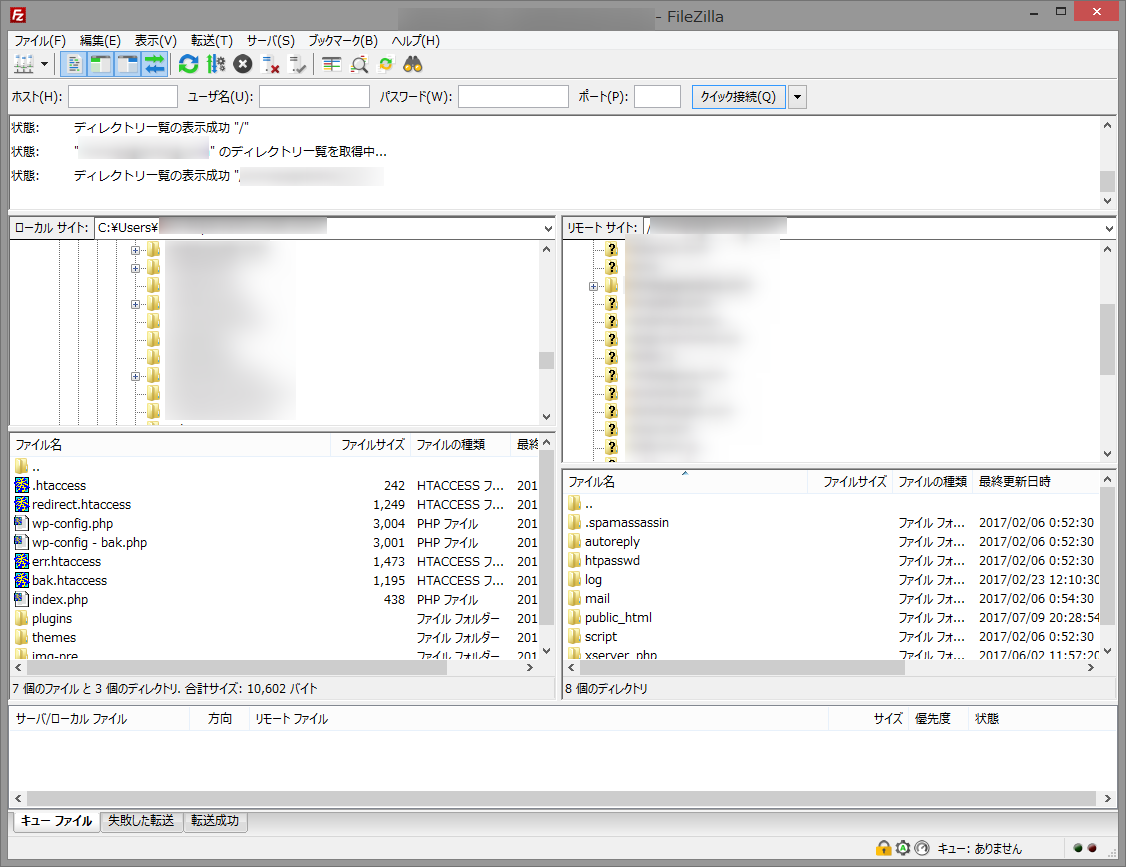Expand first folder in local tree
This screenshot has width=1126, height=867.
click(x=135, y=251)
